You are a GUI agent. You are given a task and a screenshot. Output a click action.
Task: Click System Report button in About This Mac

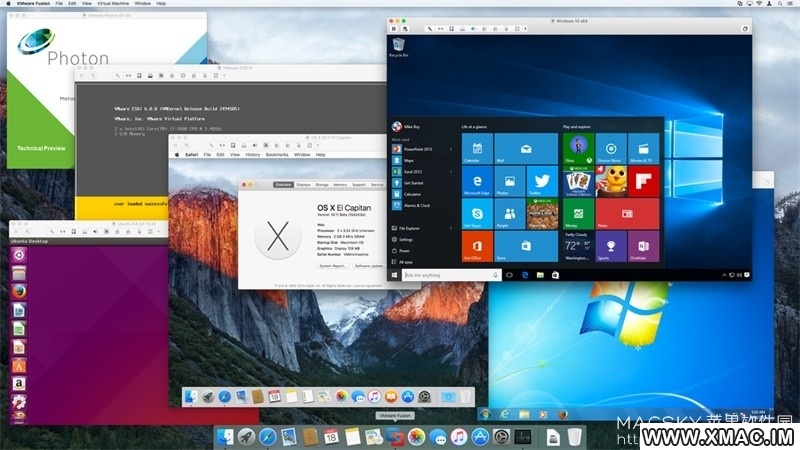point(333,266)
